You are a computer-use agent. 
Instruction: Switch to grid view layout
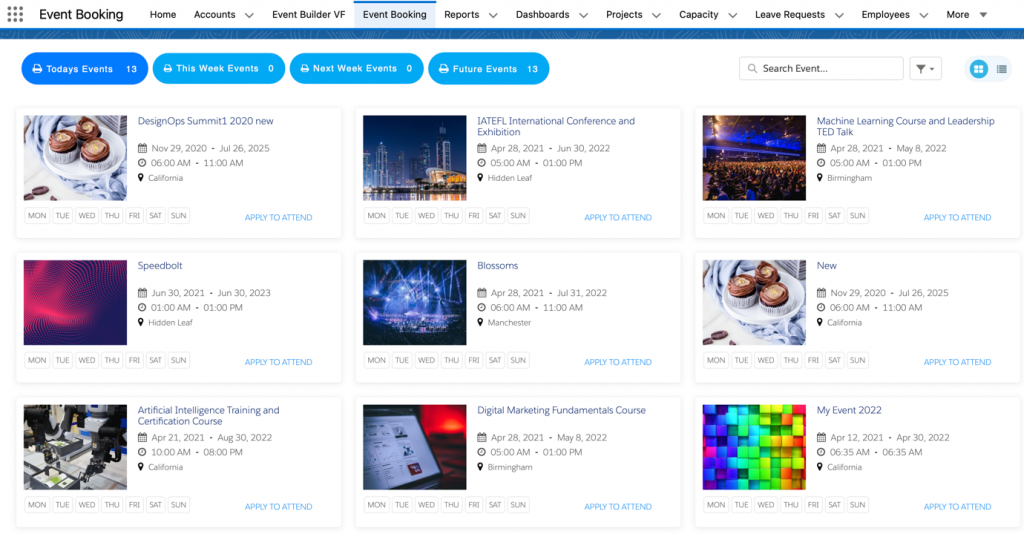click(x=978, y=69)
